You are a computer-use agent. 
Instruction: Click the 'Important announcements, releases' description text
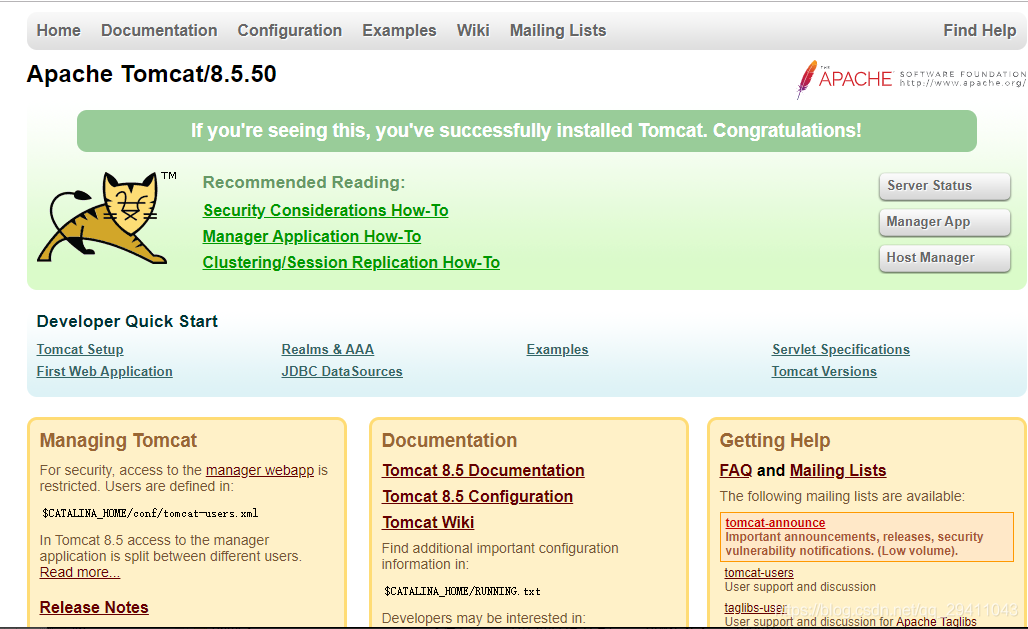click(854, 544)
